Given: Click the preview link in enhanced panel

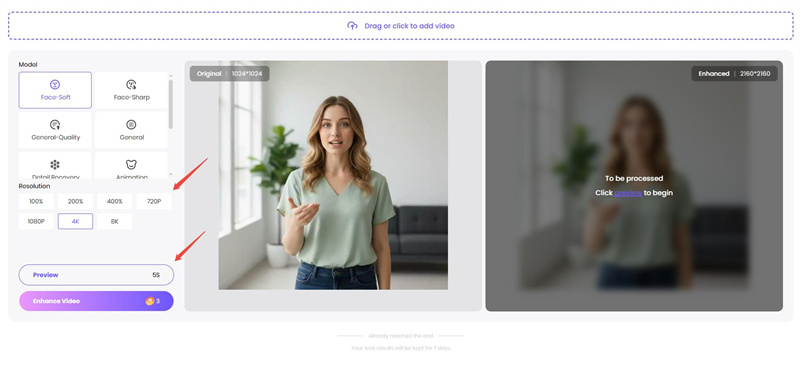Looking at the screenshot, I should 628,193.
